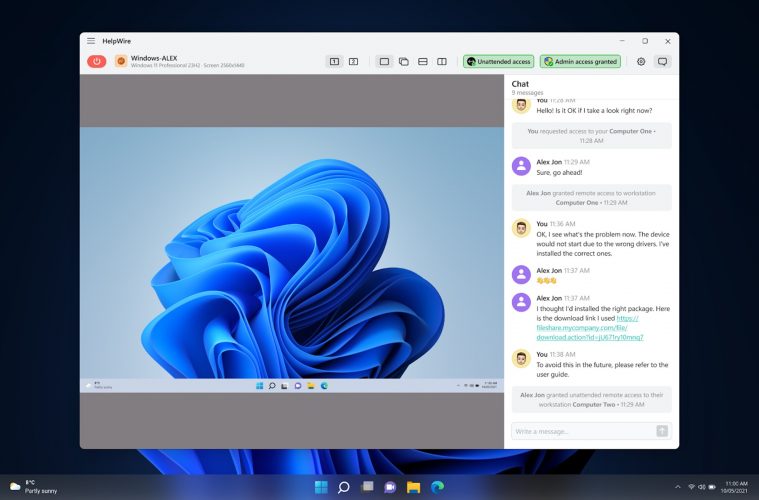Switch to remote monitor 1
The height and width of the screenshot is (500, 759).
334,61
